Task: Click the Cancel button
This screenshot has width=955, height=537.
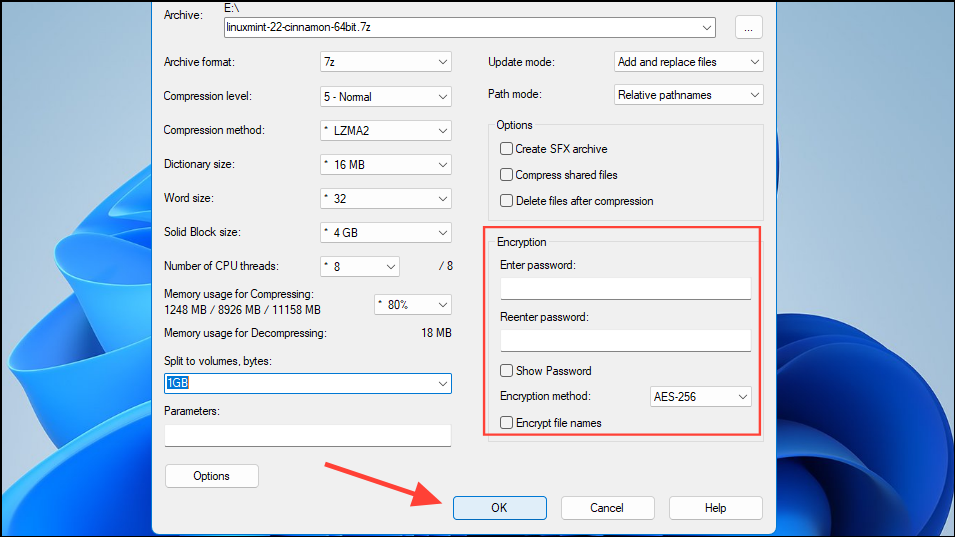Action: [x=607, y=508]
